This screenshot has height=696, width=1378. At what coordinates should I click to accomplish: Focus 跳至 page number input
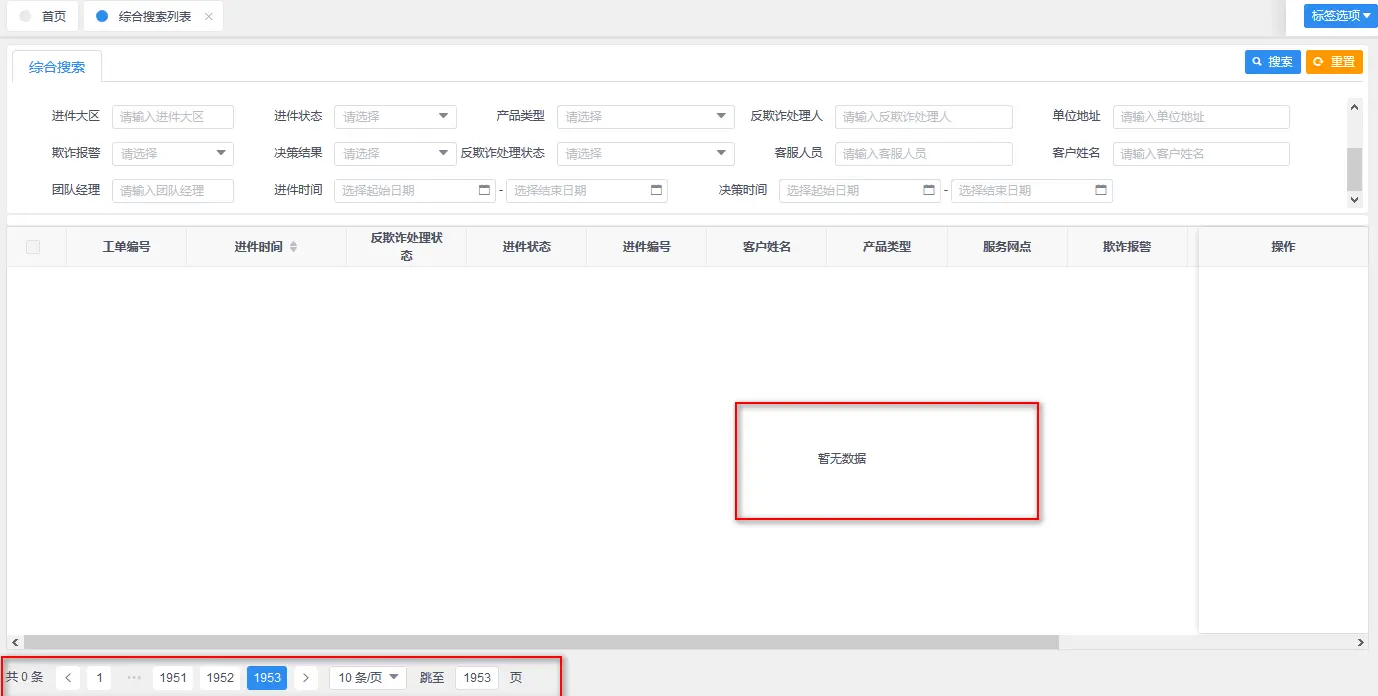pos(477,678)
